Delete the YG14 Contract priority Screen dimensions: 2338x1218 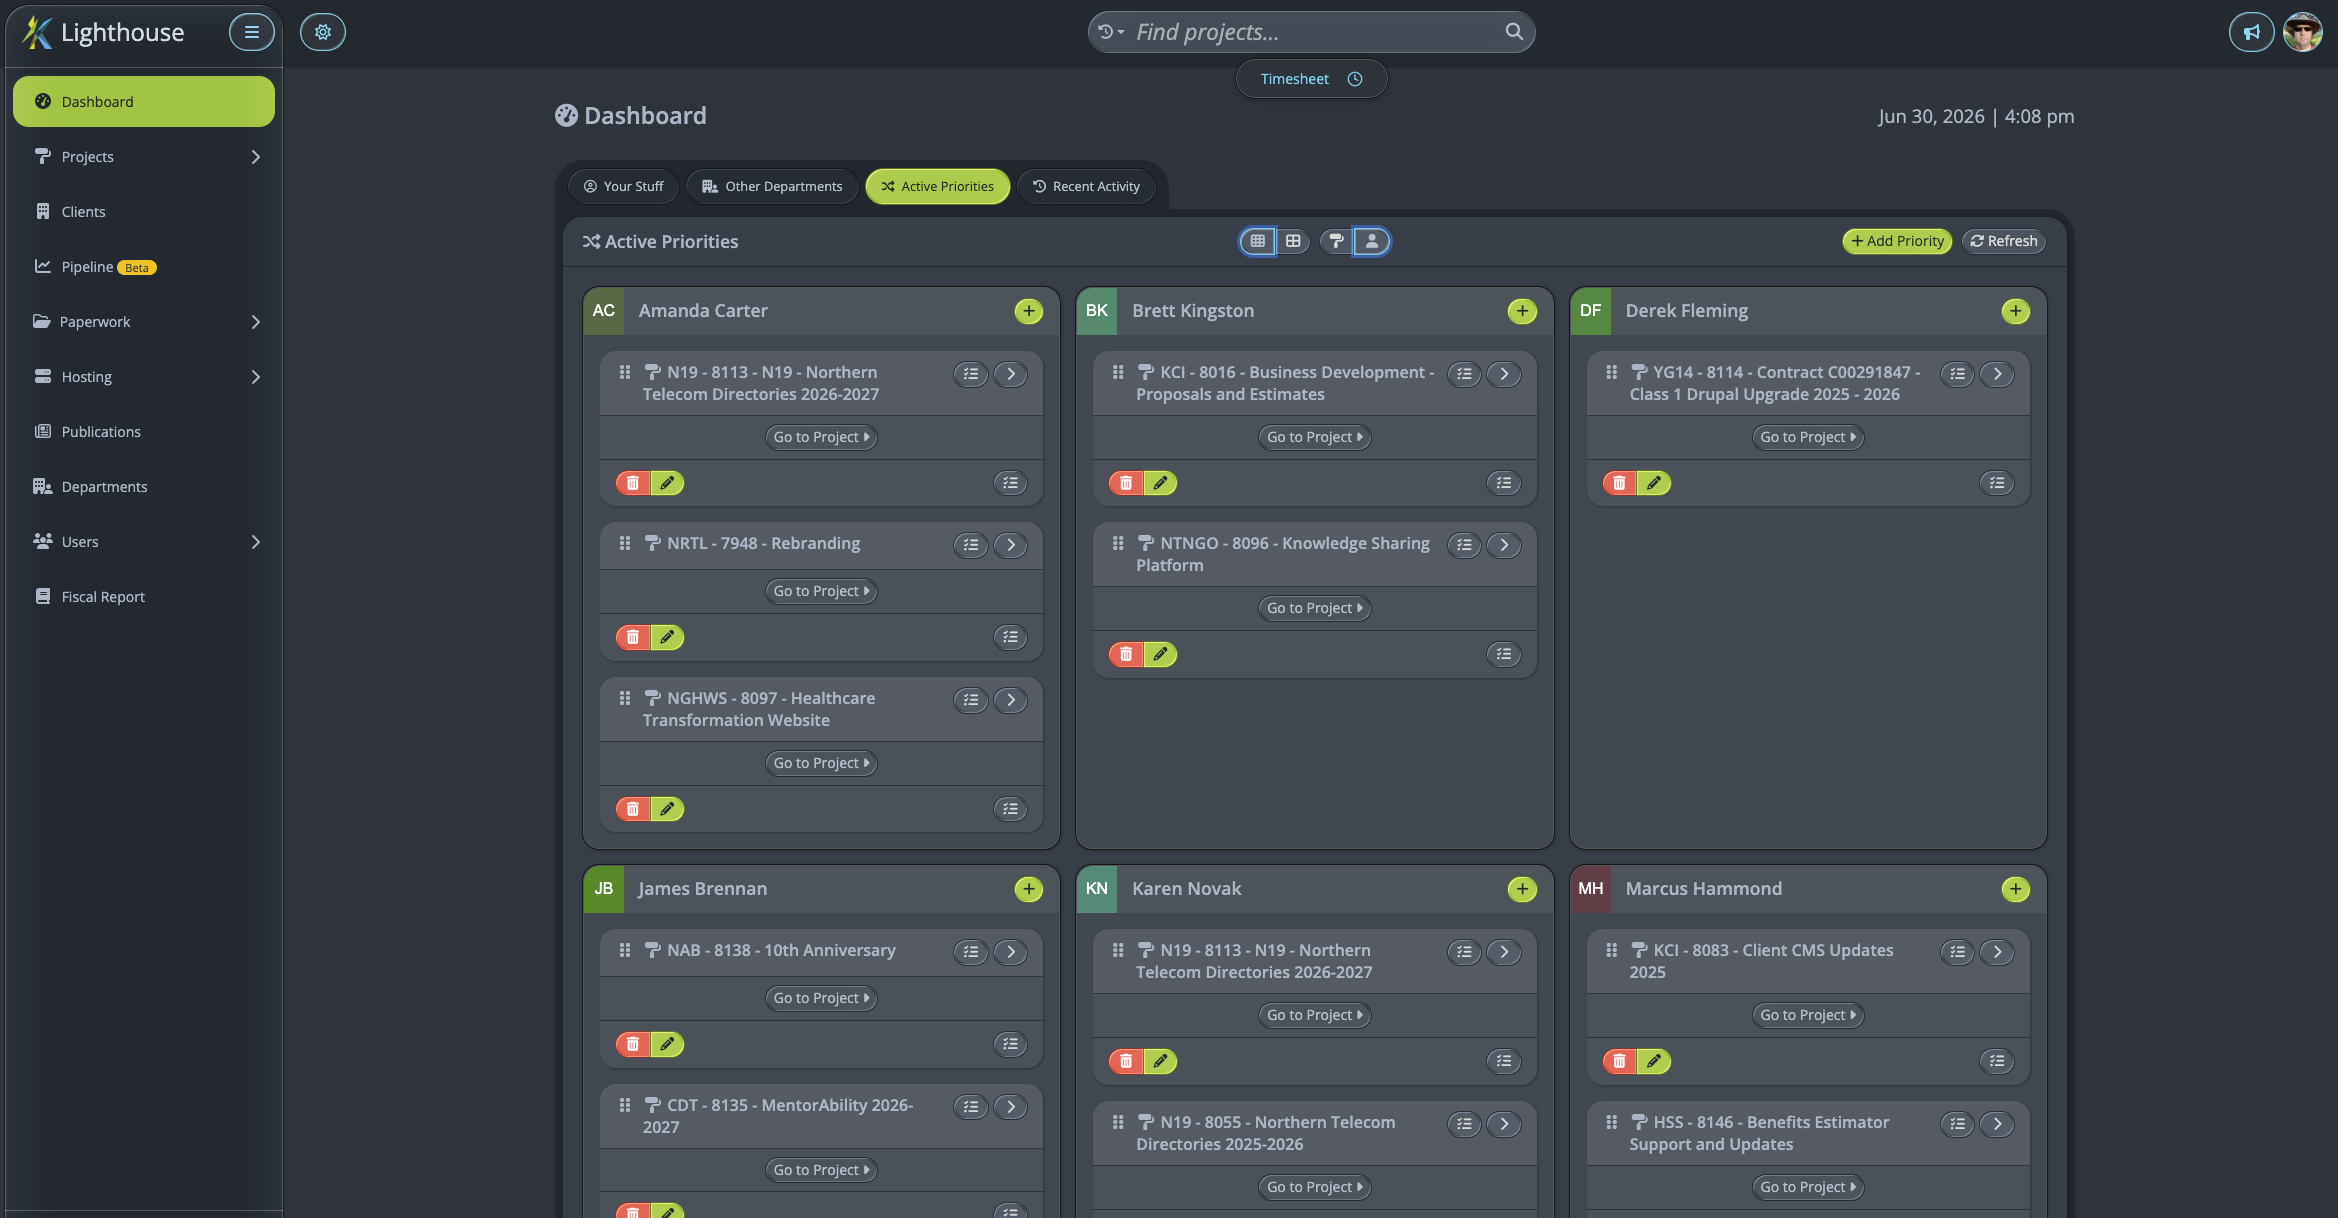[x=1620, y=483]
